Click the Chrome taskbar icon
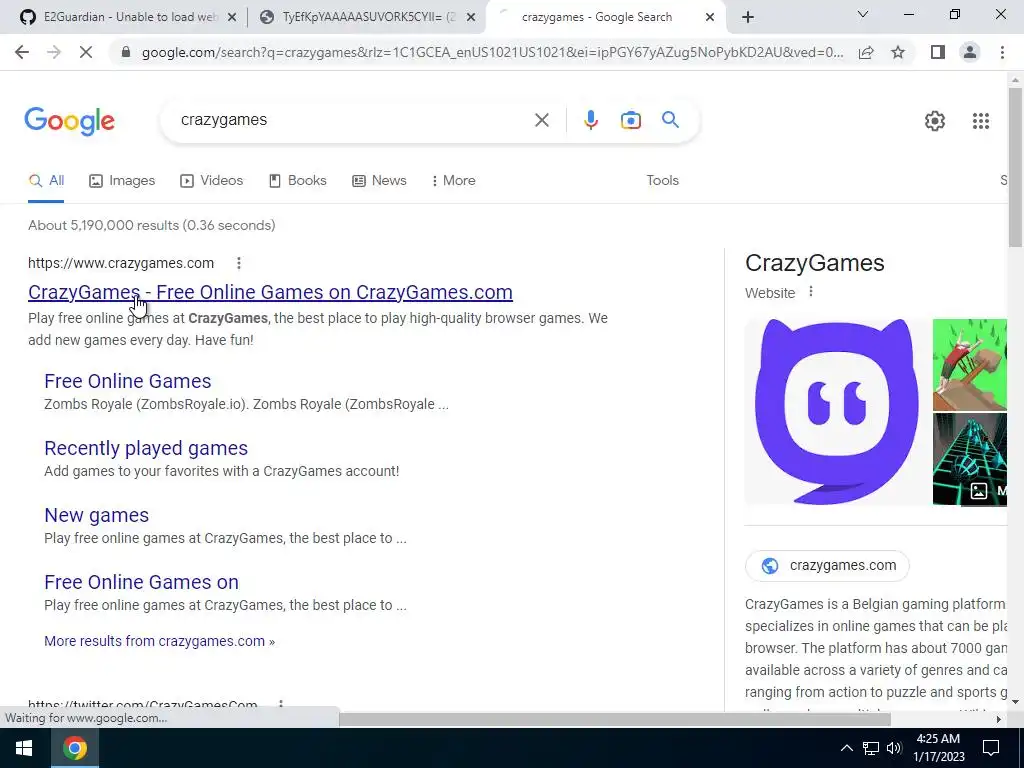1024x768 pixels. (75, 748)
